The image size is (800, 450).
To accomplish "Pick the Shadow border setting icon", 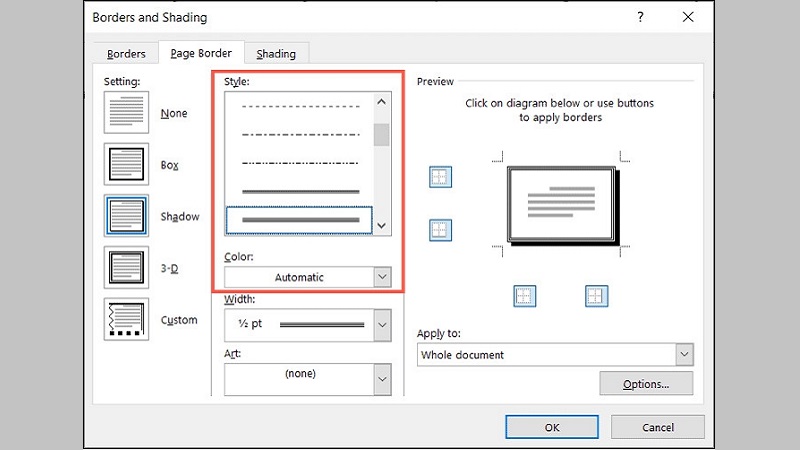I will coord(126,216).
